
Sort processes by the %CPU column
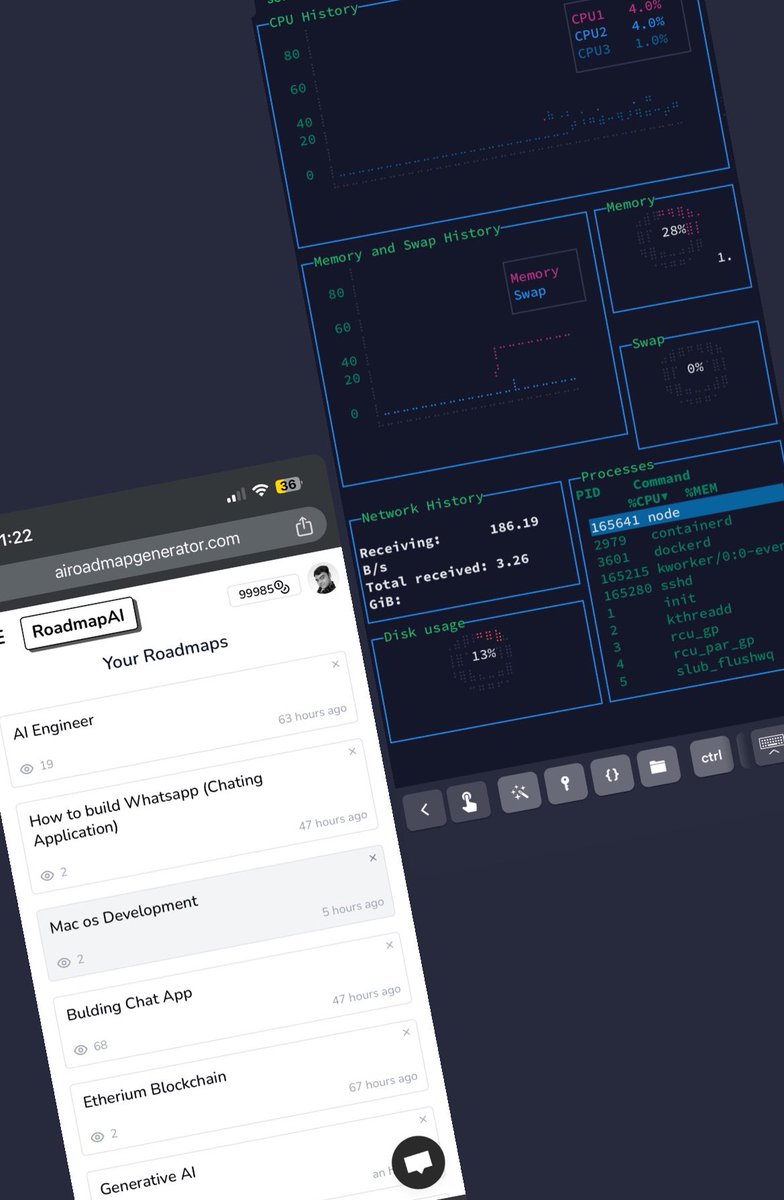[x=648, y=499]
